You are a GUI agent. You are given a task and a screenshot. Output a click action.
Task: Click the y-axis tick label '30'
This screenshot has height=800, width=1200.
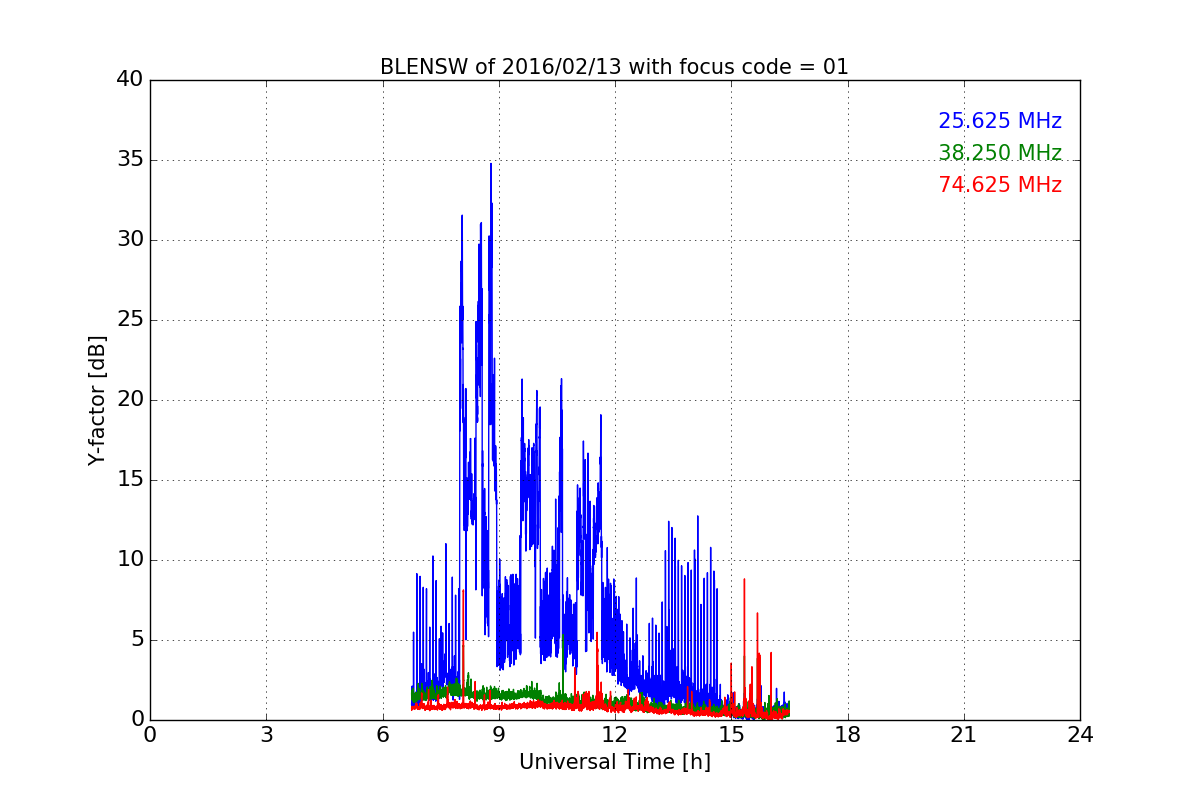[x=130, y=240]
